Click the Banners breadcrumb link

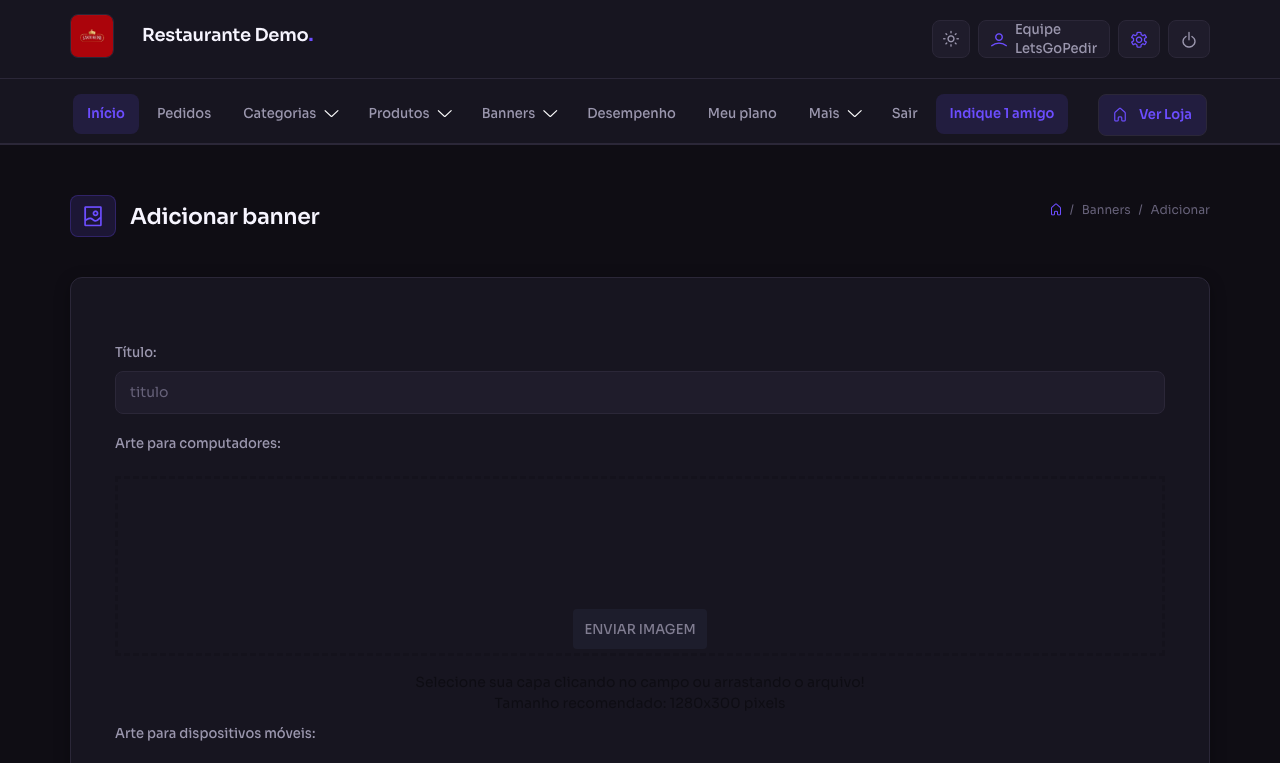pyautogui.click(x=1106, y=209)
